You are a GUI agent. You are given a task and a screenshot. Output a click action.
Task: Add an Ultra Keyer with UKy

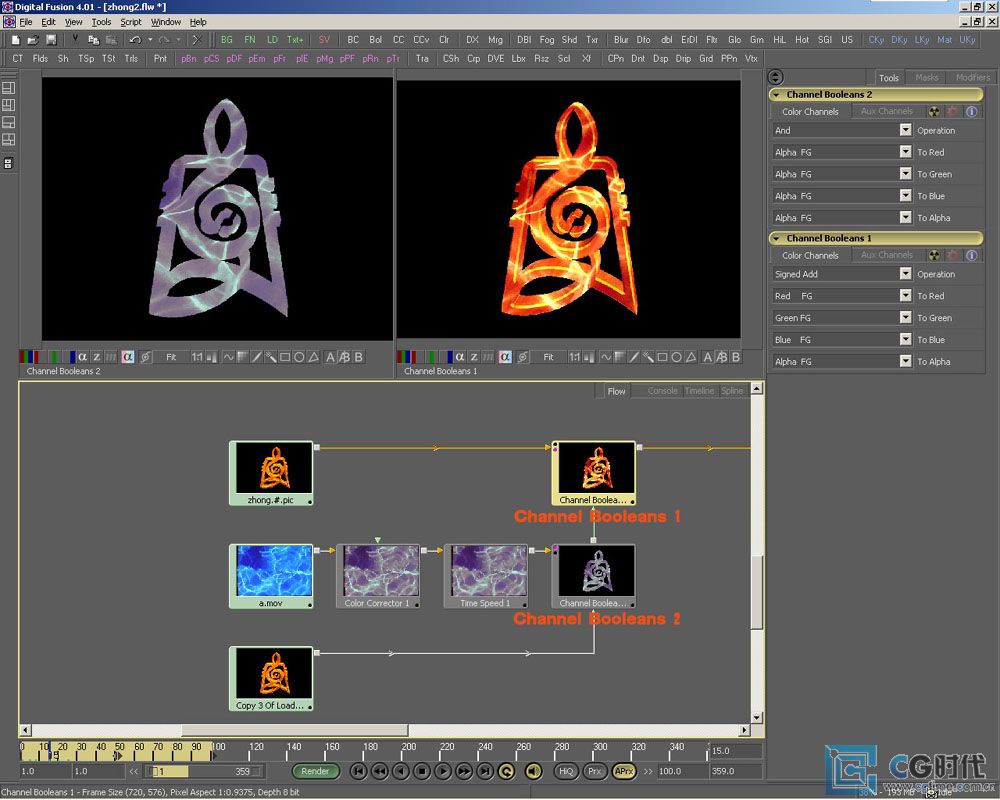pyautogui.click(x=967, y=40)
